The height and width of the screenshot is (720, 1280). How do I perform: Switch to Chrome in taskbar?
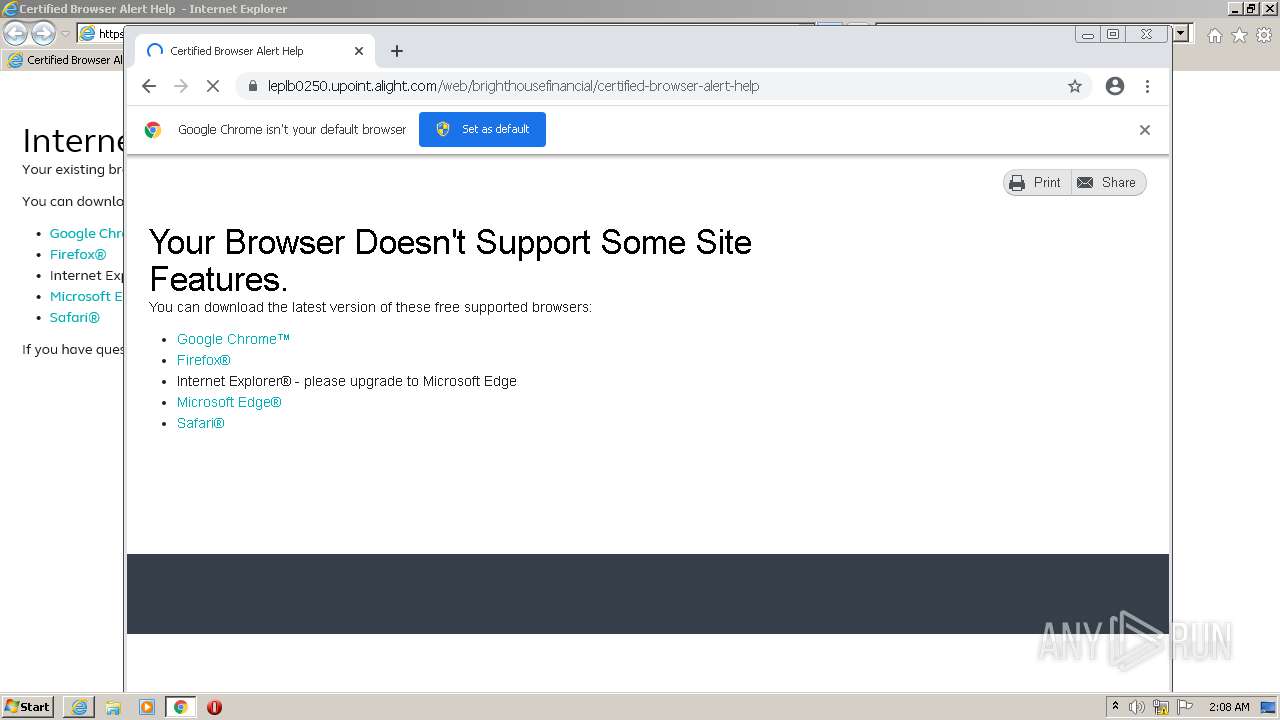coord(180,707)
